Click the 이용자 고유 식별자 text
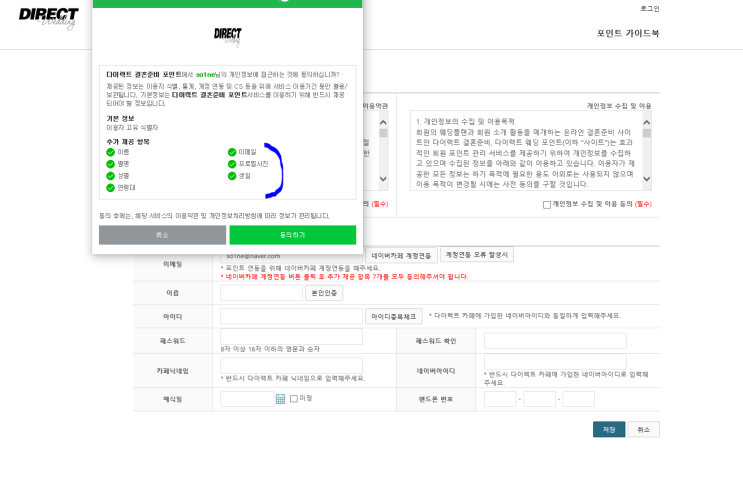The width and height of the screenshot is (743, 500). click(132, 128)
